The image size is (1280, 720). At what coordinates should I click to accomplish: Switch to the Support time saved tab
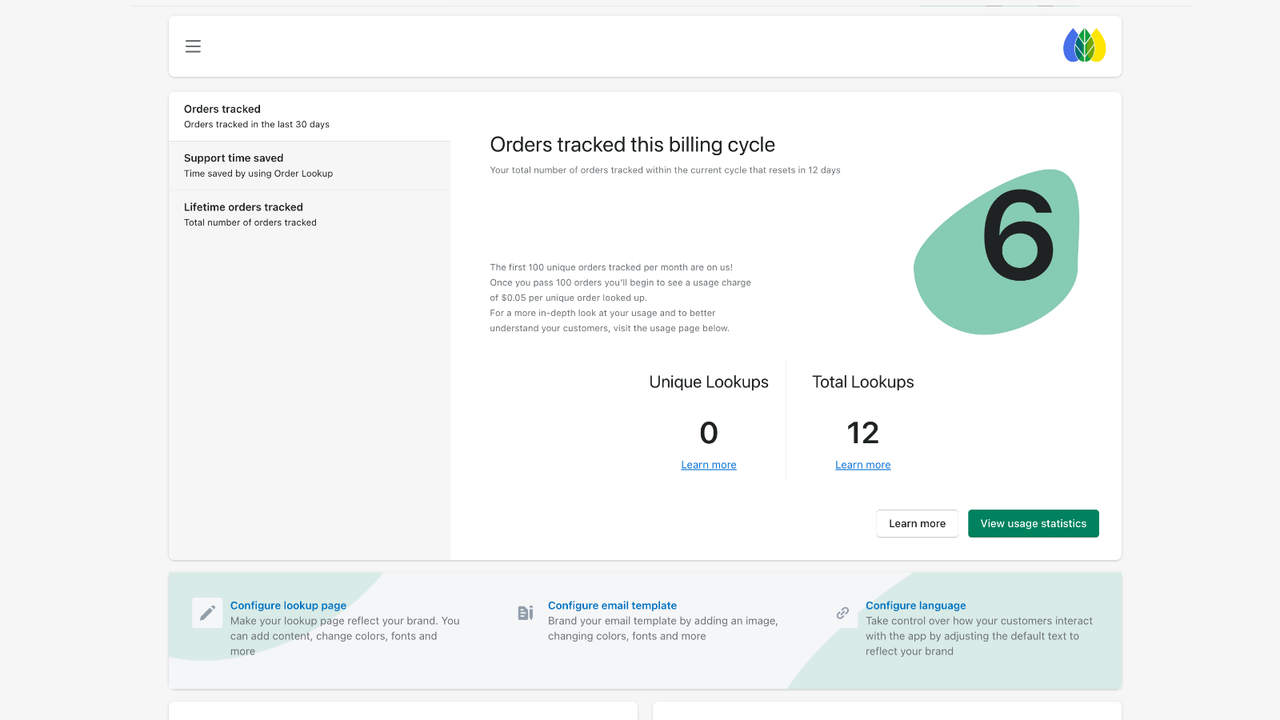[310, 166]
